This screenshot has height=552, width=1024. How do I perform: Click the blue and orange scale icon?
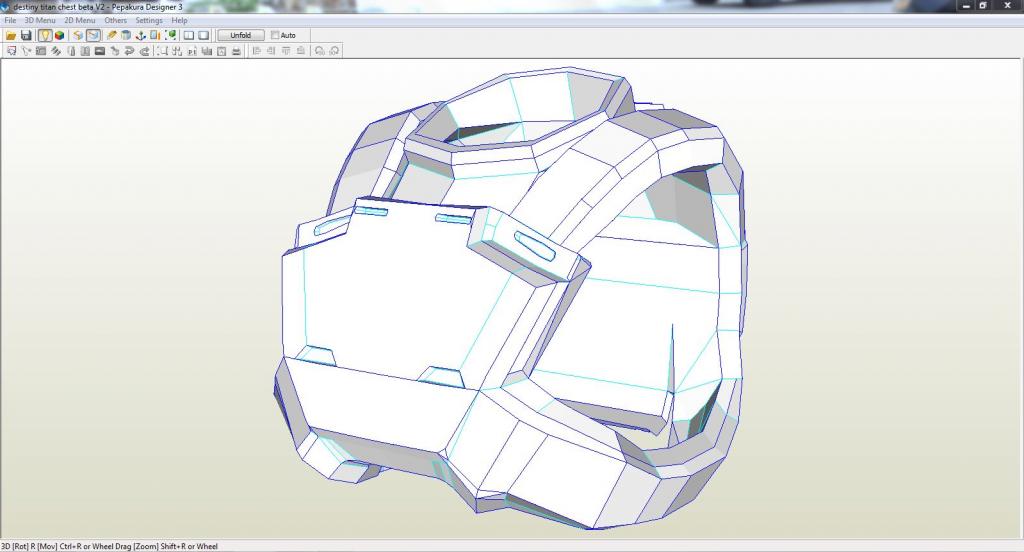pyautogui.click(x=155, y=35)
